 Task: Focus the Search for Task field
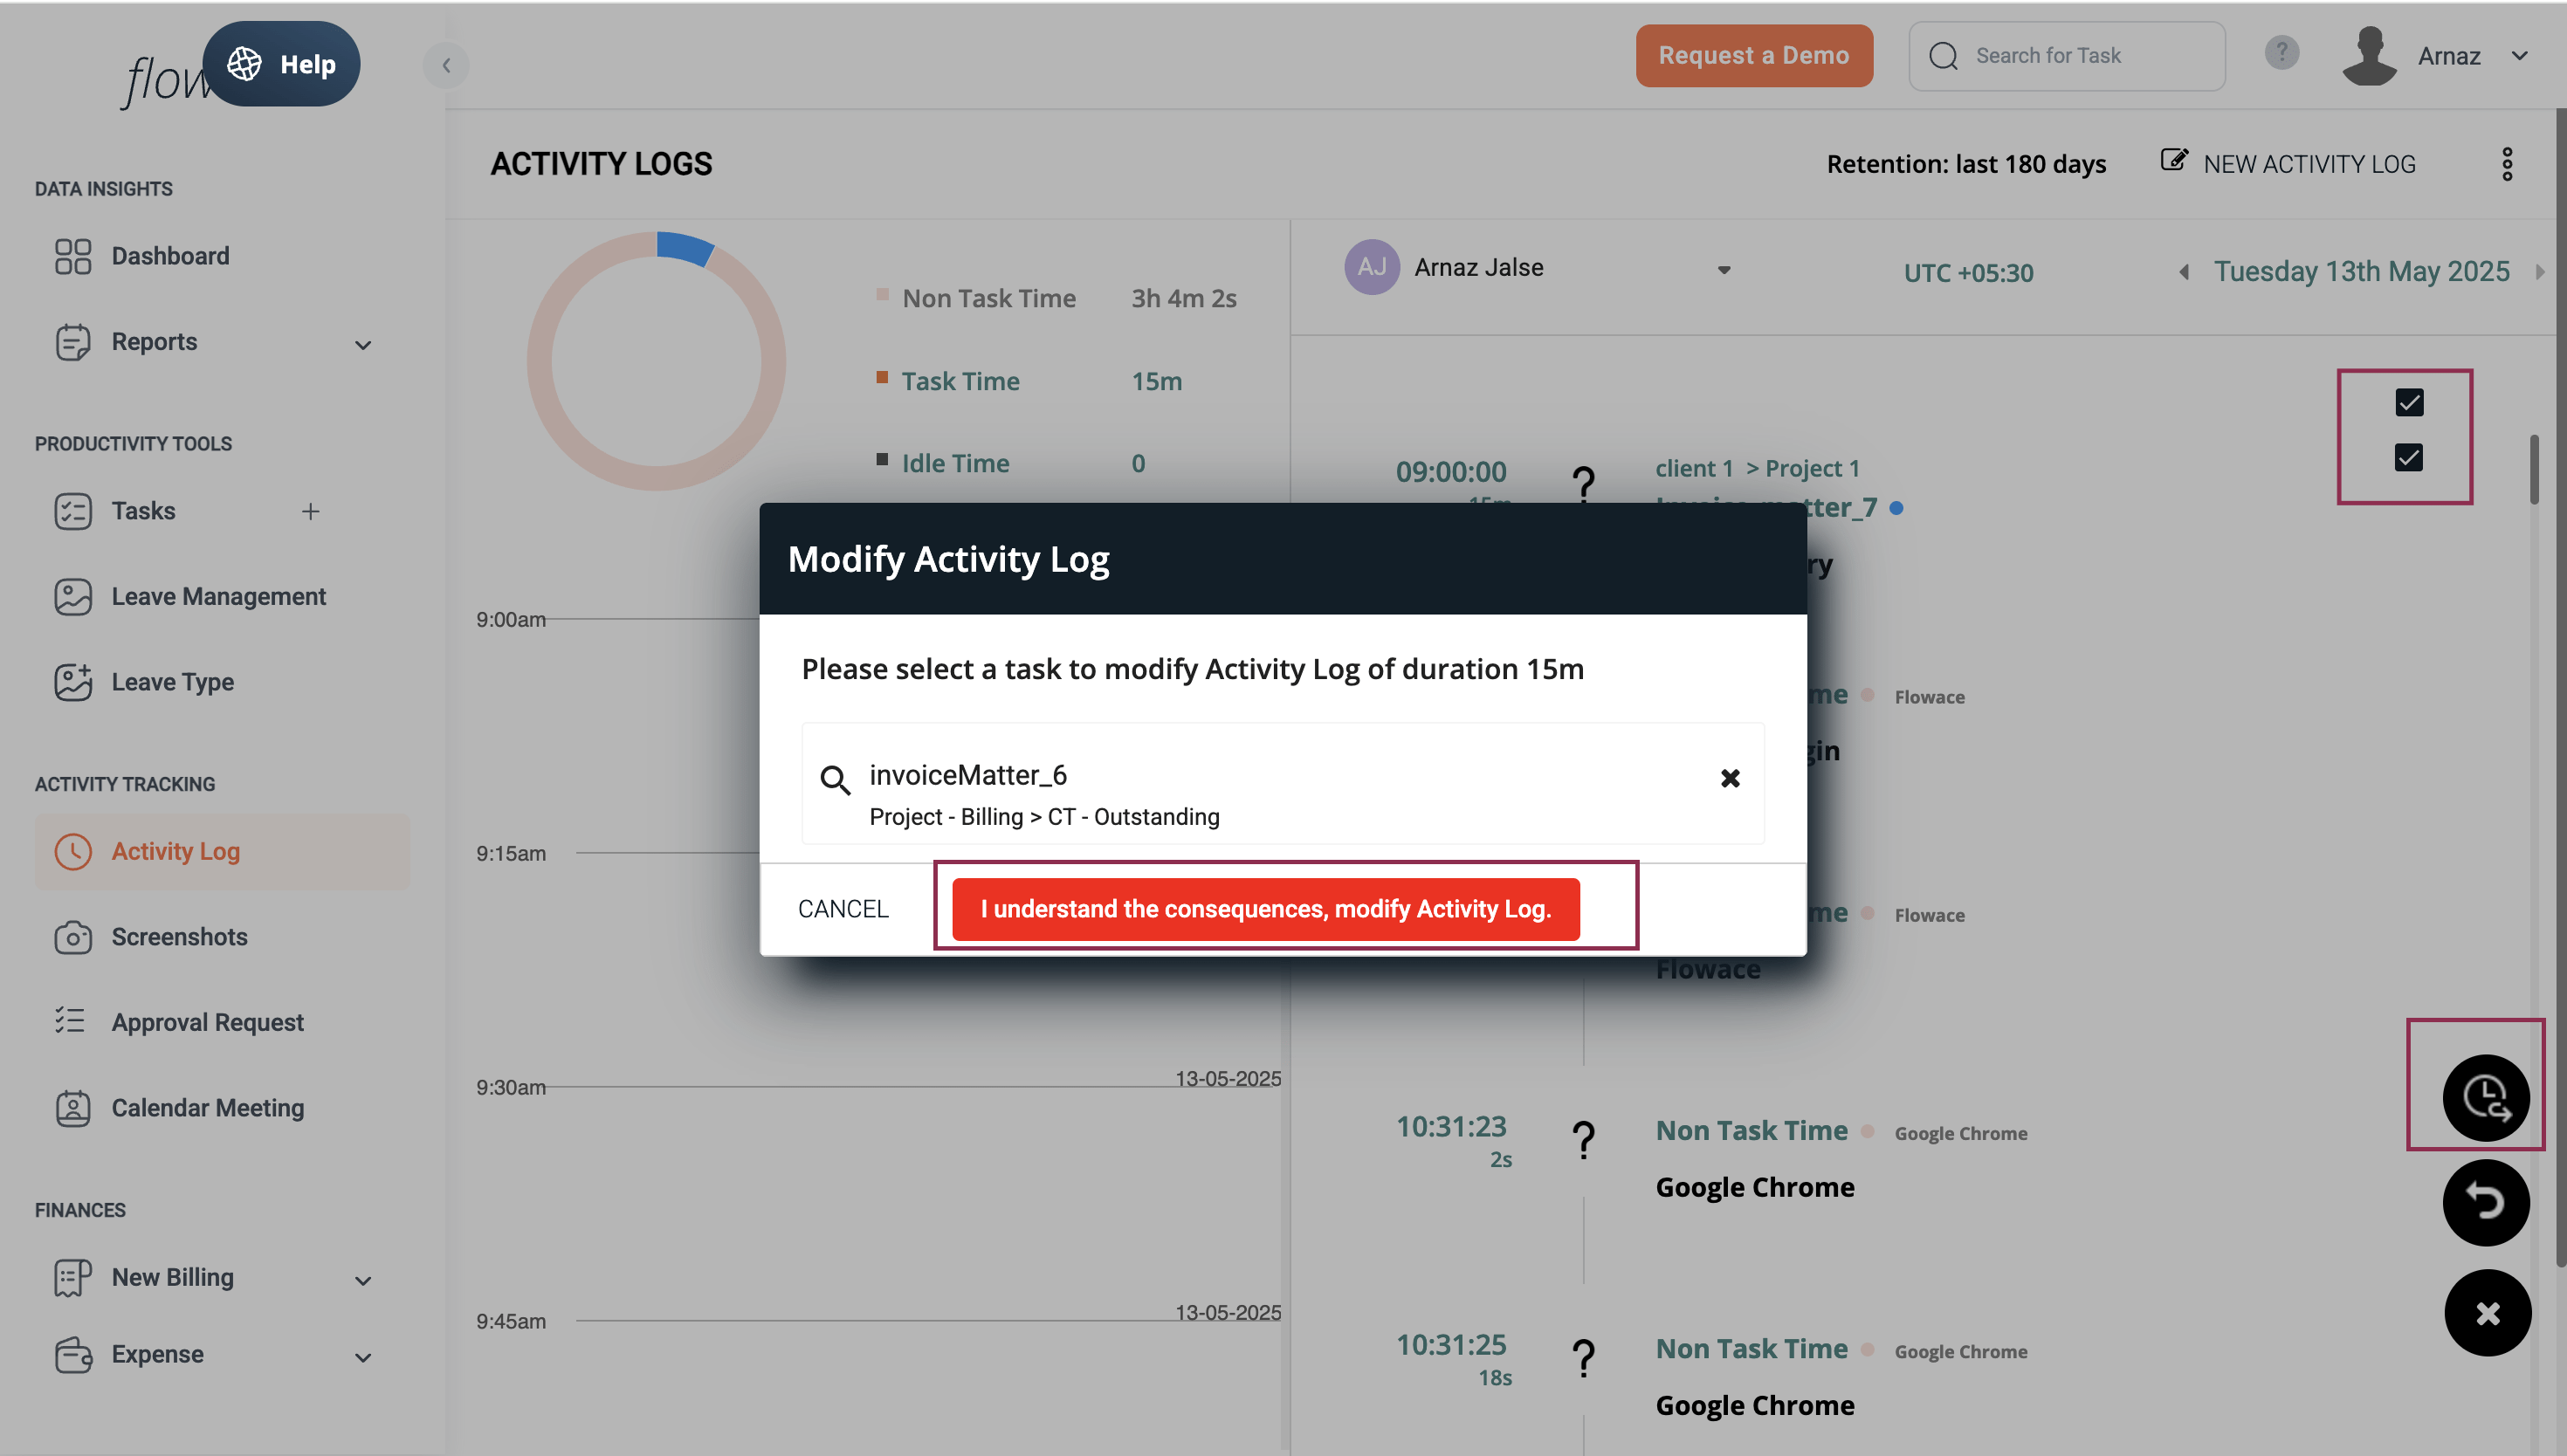point(2067,56)
